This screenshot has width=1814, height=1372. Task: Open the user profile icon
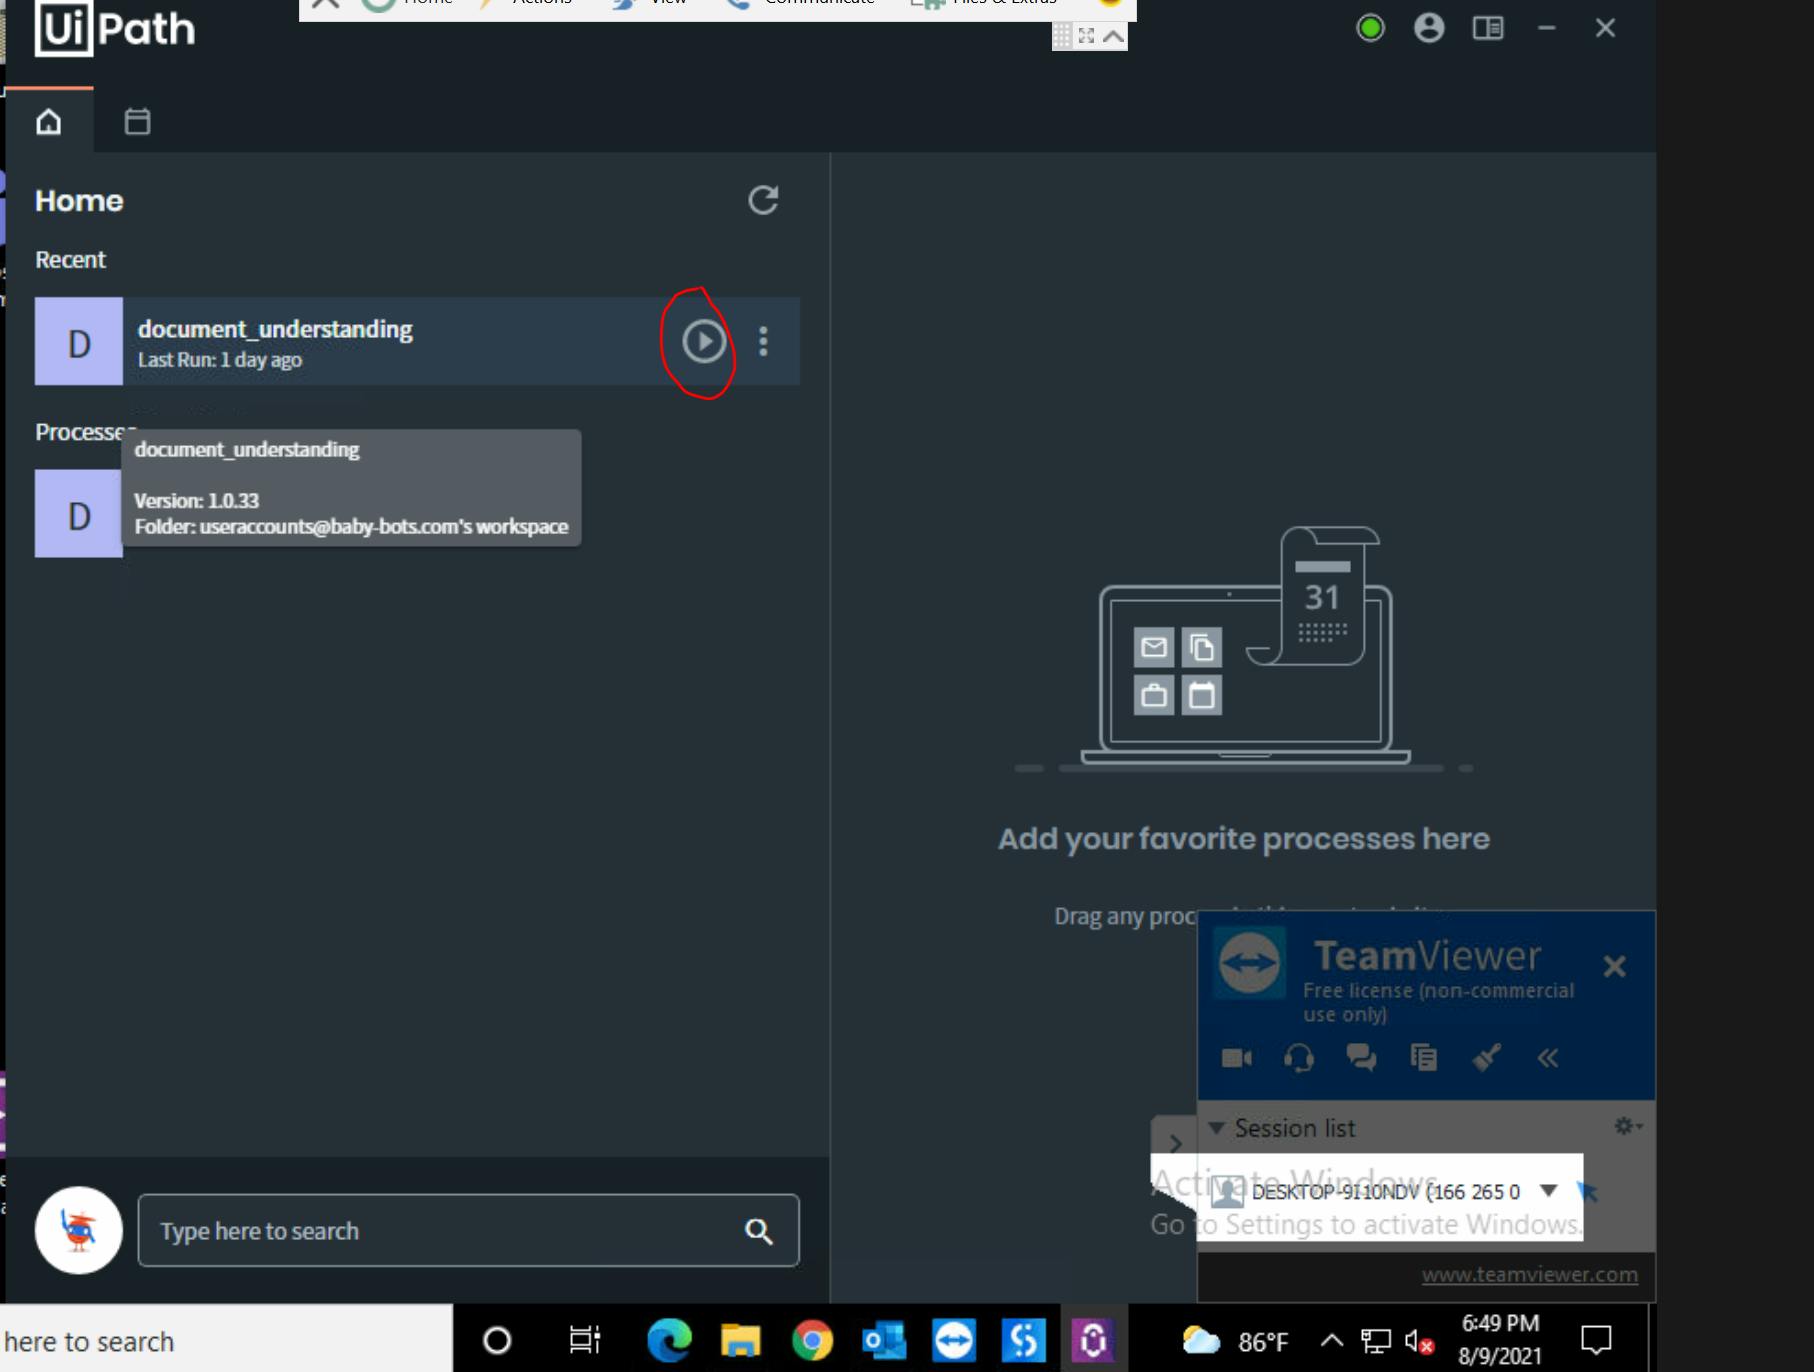point(1429,28)
